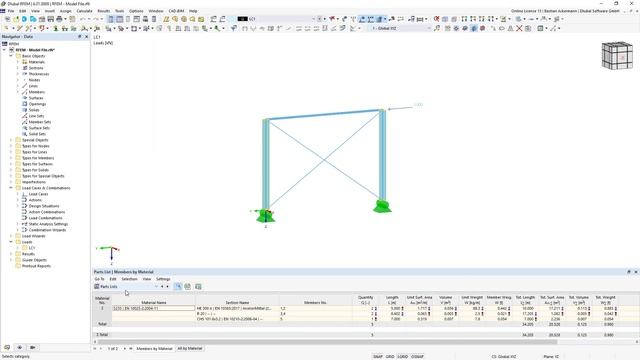Open the LC1 load case dropdown
This screenshot has width=640, height=360.
coord(313,19)
